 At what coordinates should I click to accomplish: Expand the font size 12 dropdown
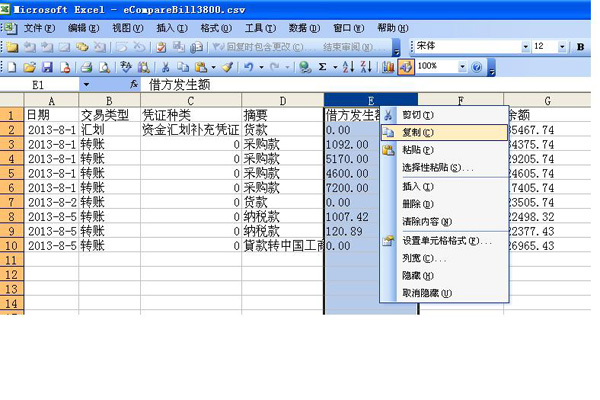point(566,47)
